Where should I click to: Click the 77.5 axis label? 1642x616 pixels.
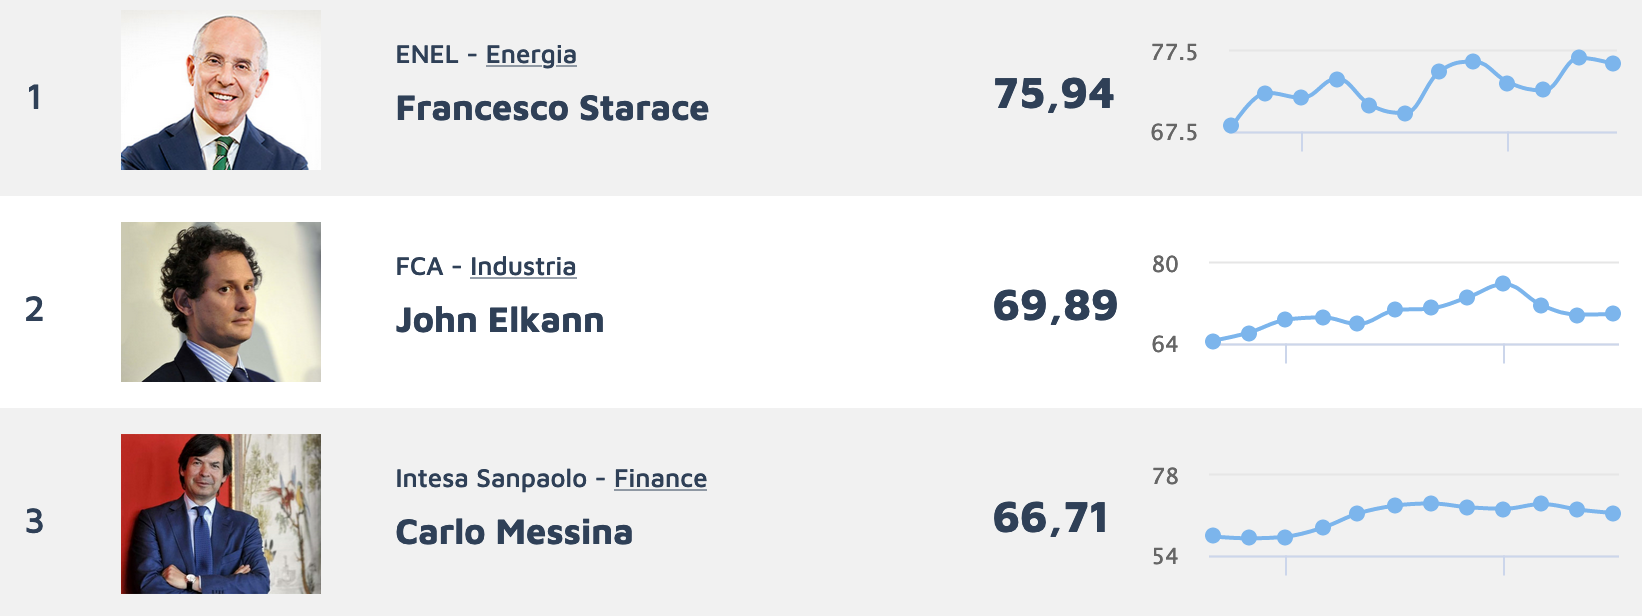[1174, 53]
